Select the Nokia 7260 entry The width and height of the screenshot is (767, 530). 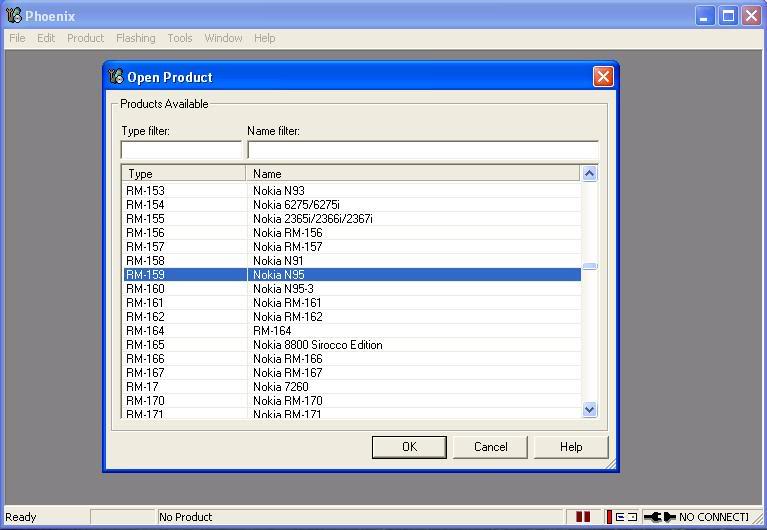coord(281,387)
